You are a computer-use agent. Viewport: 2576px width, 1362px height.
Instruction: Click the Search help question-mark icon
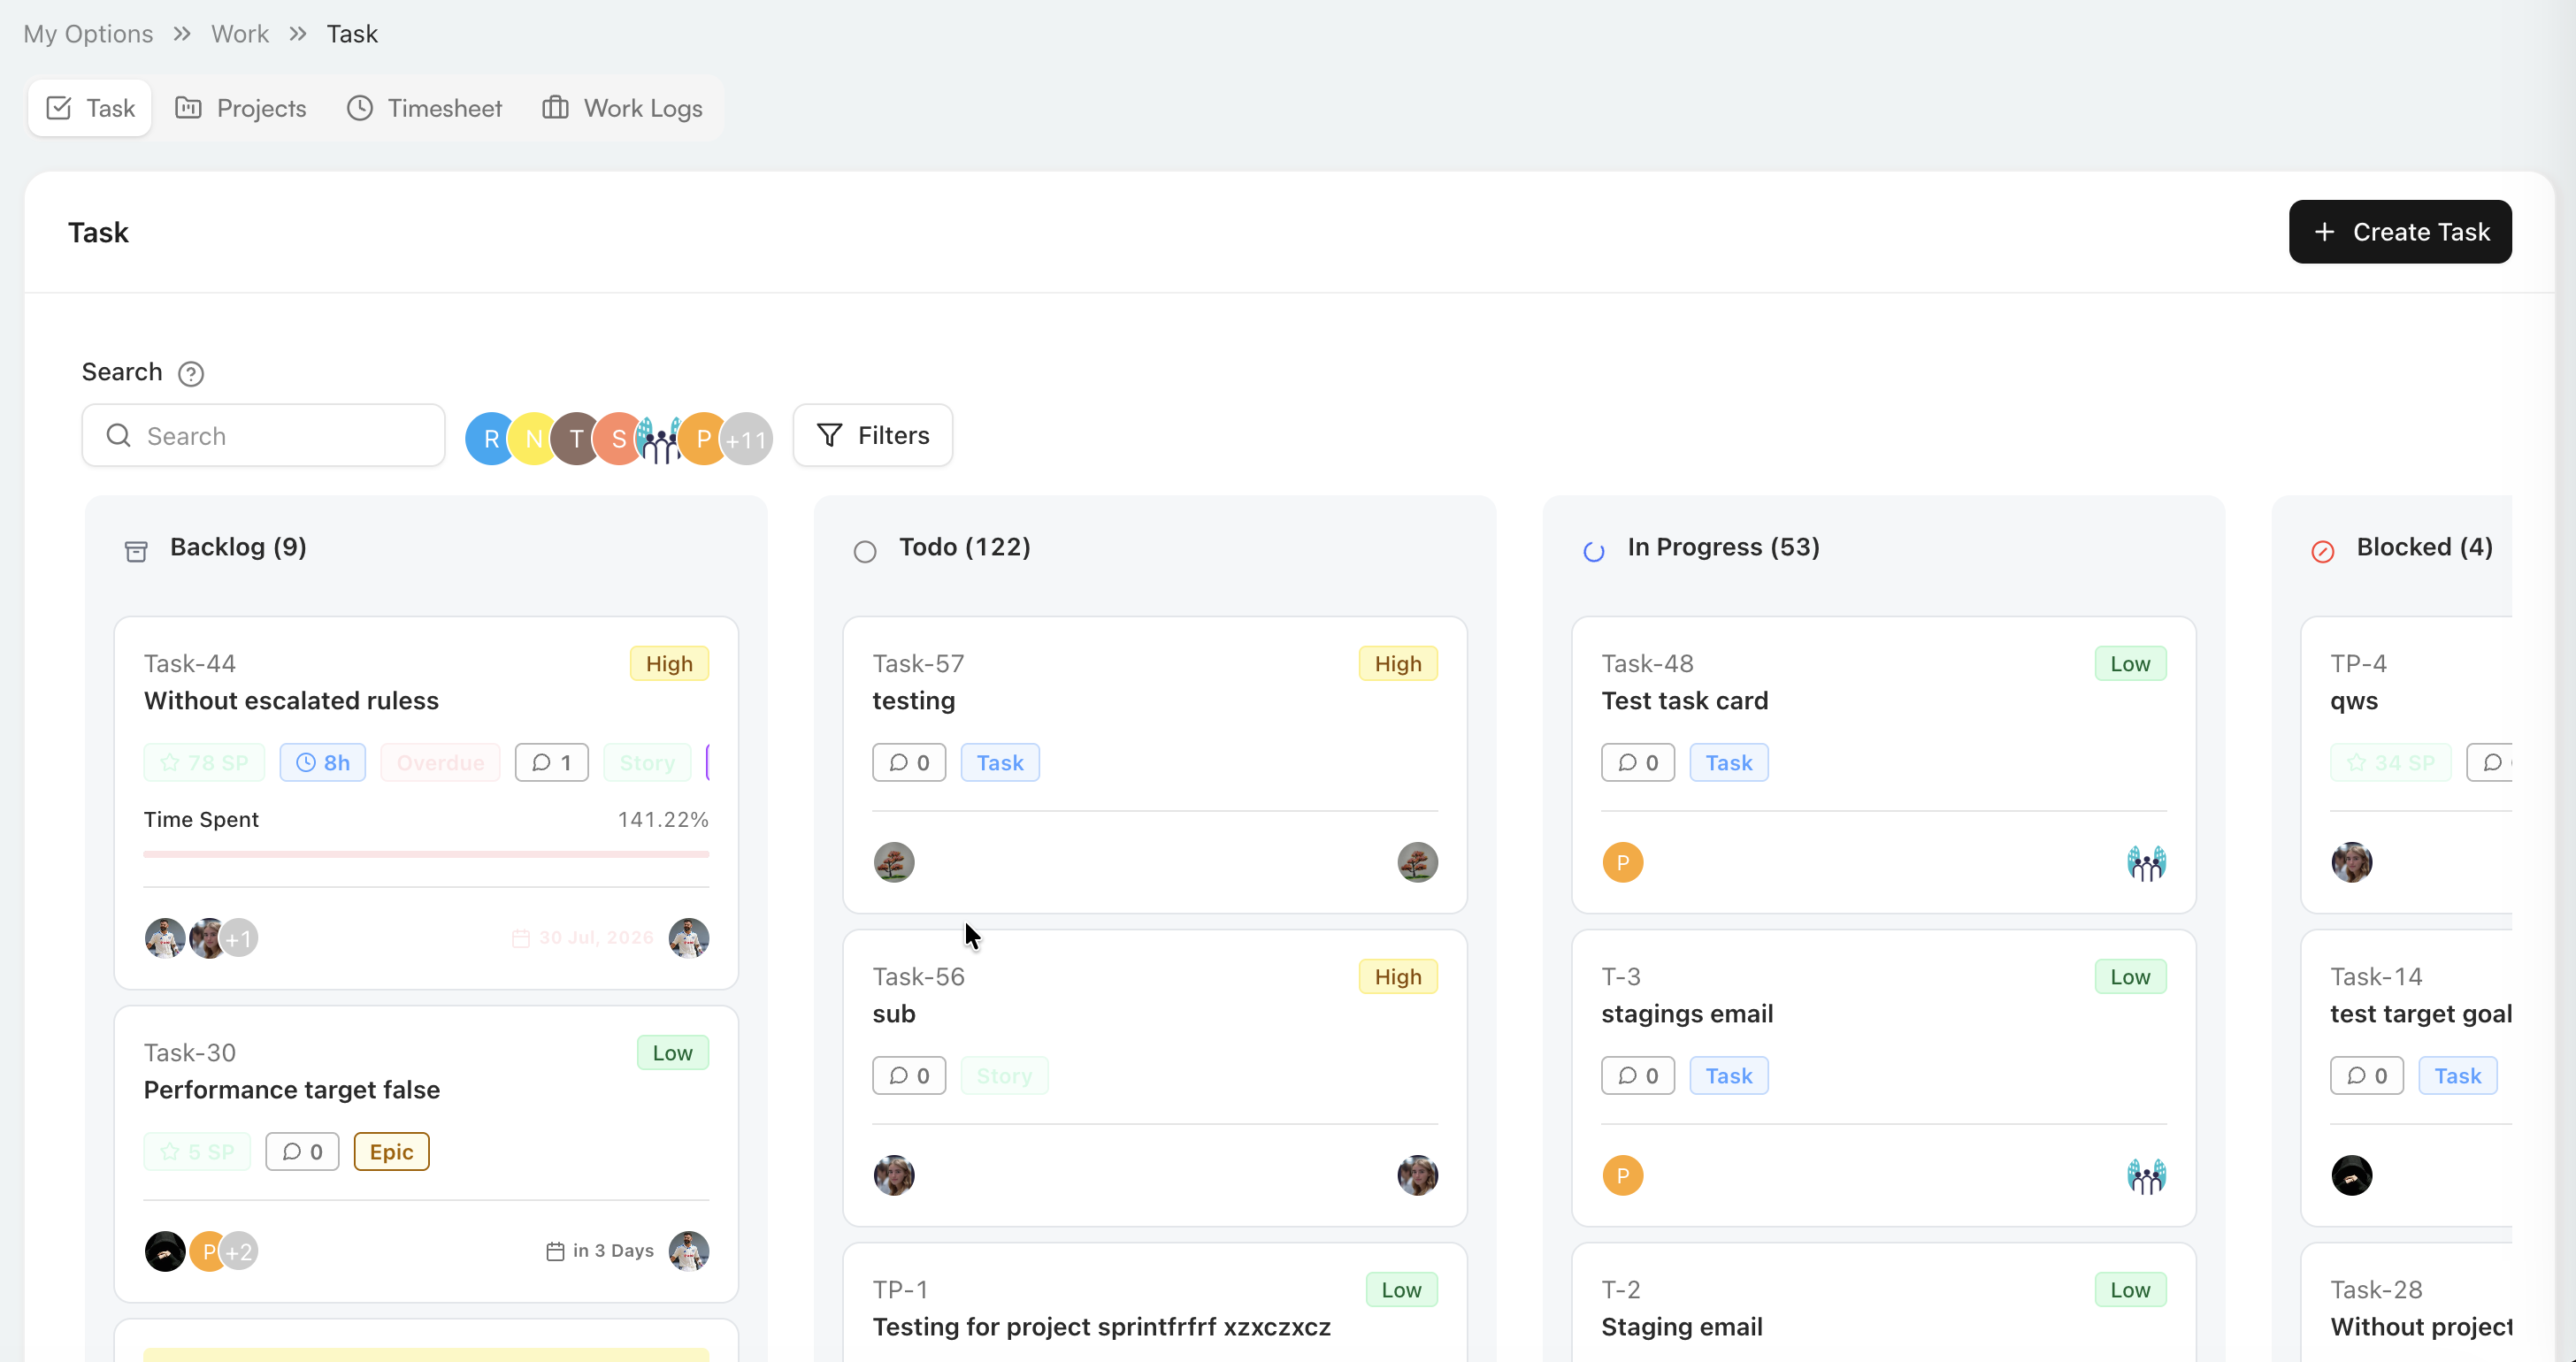point(190,373)
